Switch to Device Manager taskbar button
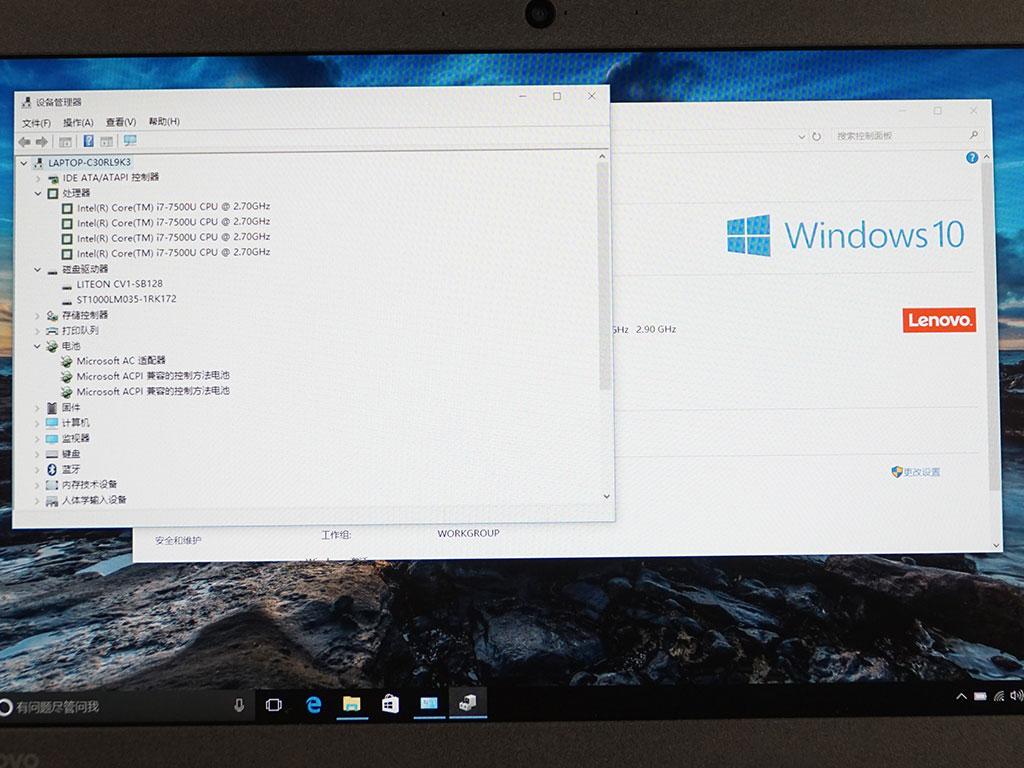The image size is (1024, 768). click(x=468, y=703)
